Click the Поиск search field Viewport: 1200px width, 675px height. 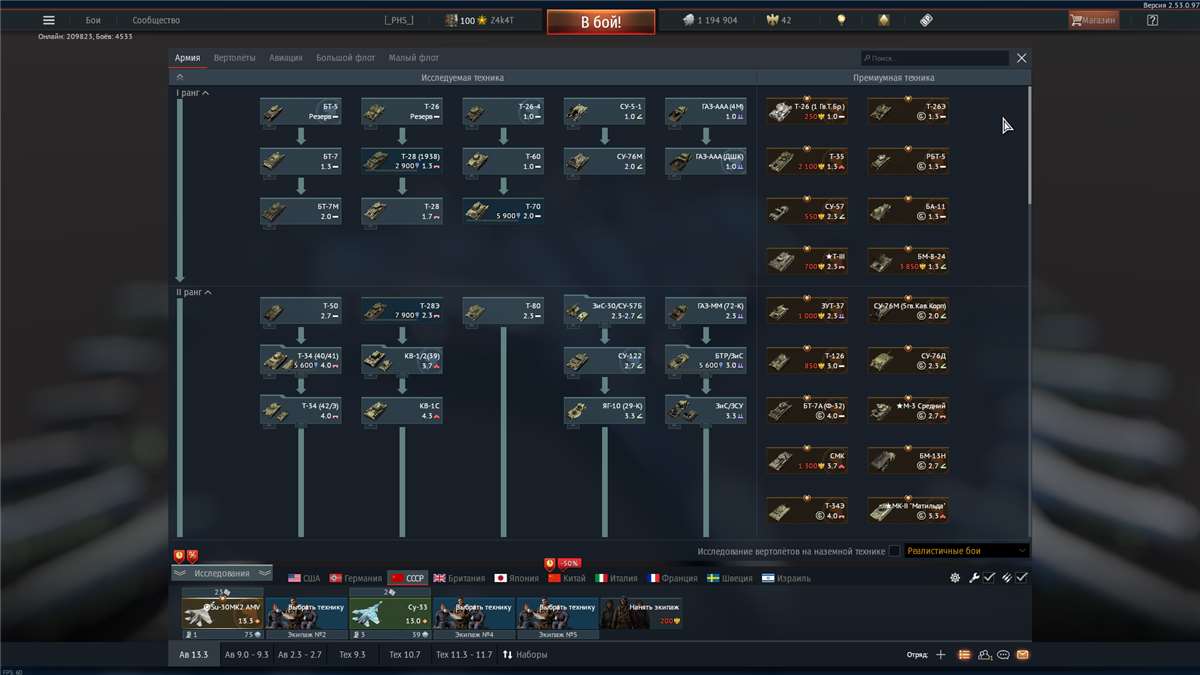click(935, 59)
